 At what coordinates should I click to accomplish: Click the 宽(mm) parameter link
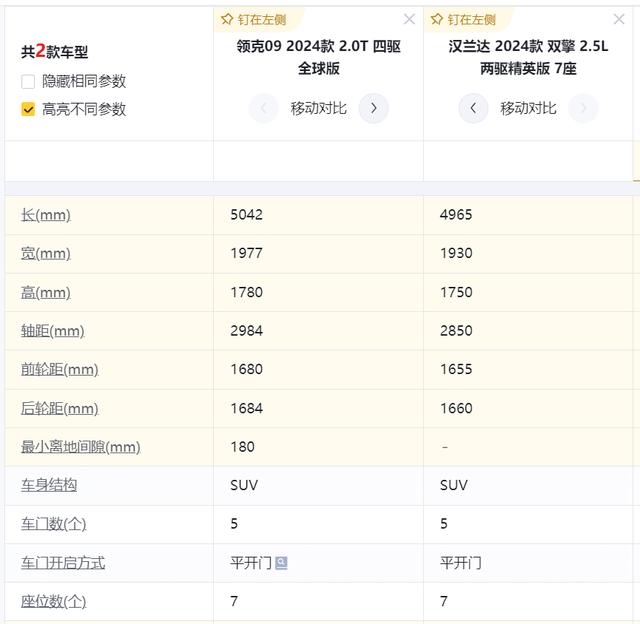(x=46, y=253)
